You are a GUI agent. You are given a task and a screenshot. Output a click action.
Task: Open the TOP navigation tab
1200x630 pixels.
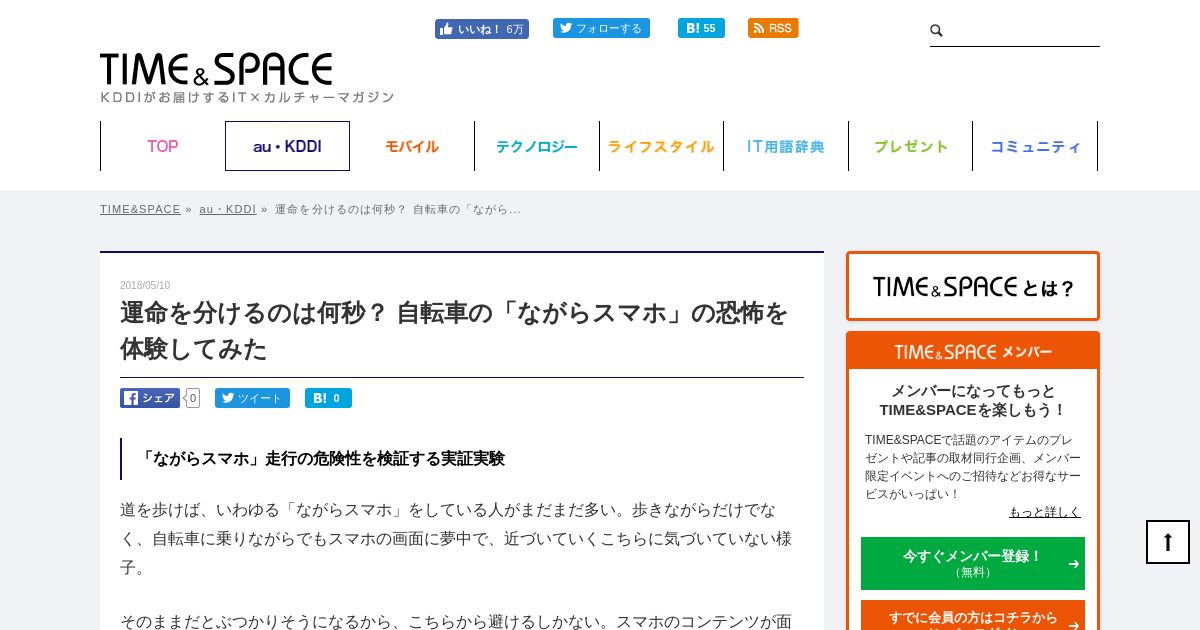pos(163,146)
